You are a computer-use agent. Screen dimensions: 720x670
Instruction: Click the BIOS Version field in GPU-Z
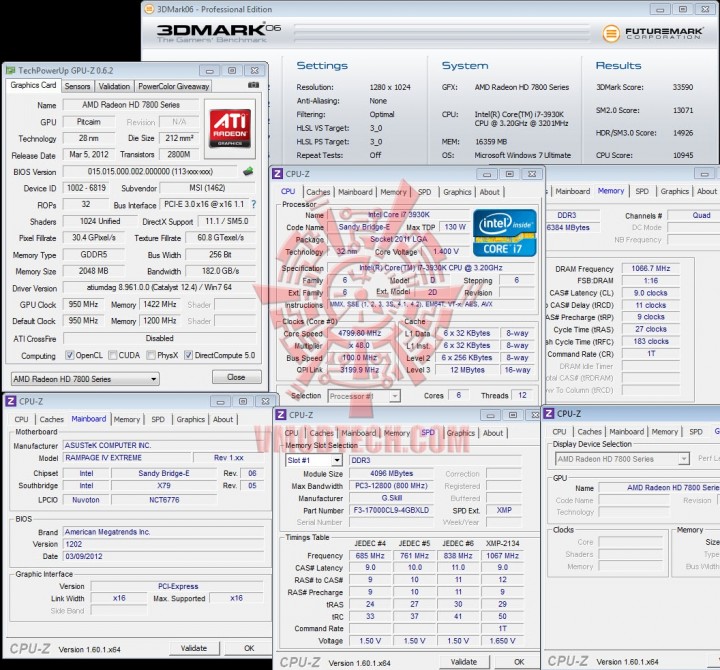[150, 172]
